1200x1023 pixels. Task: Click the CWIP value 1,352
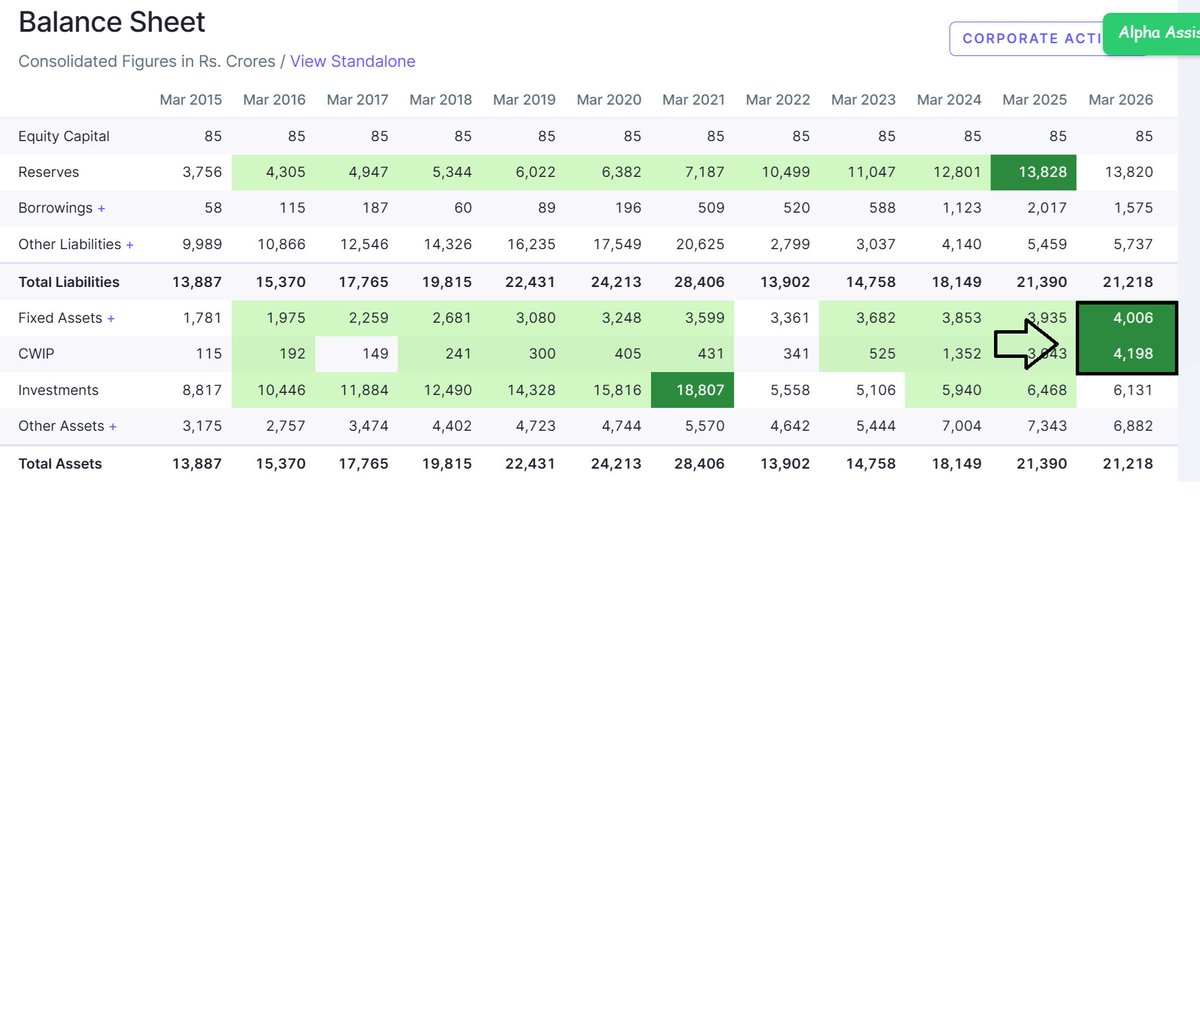(962, 354)
